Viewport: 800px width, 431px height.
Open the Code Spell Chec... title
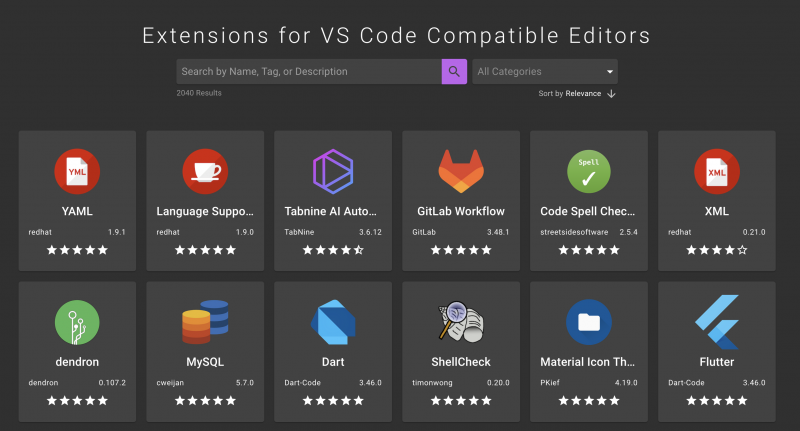click(588, 211)
